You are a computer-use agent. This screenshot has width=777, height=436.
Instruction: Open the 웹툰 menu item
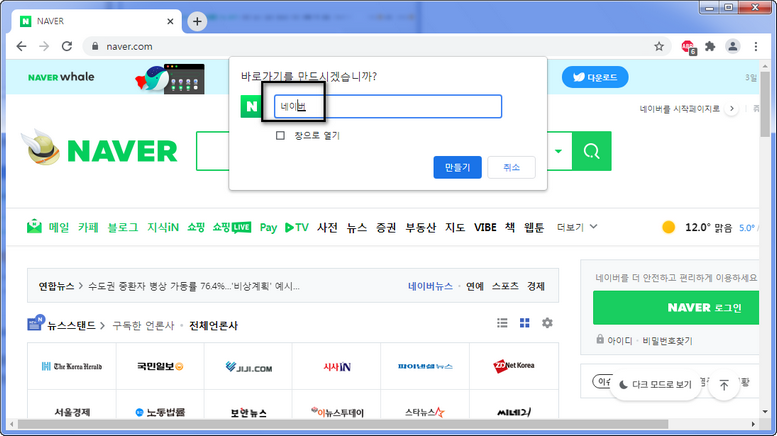[534, 227]
